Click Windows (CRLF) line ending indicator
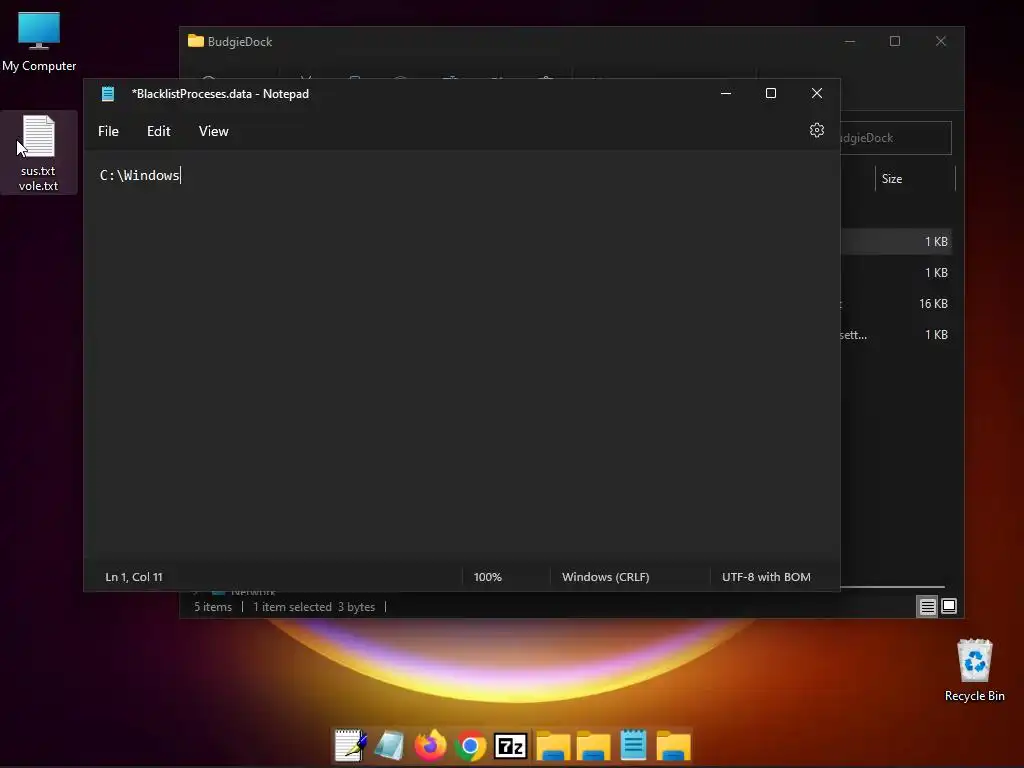 (605, 577)
